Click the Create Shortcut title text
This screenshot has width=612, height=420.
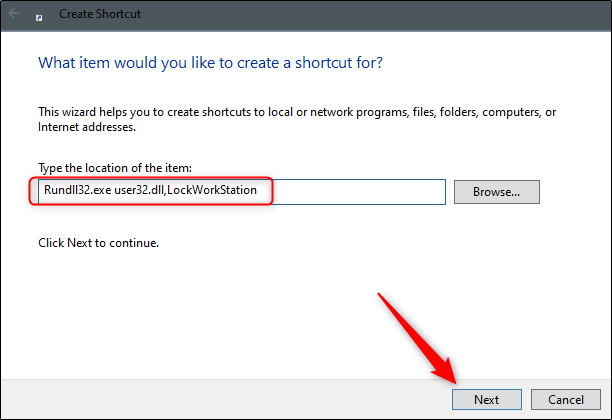tap(100, 14)
